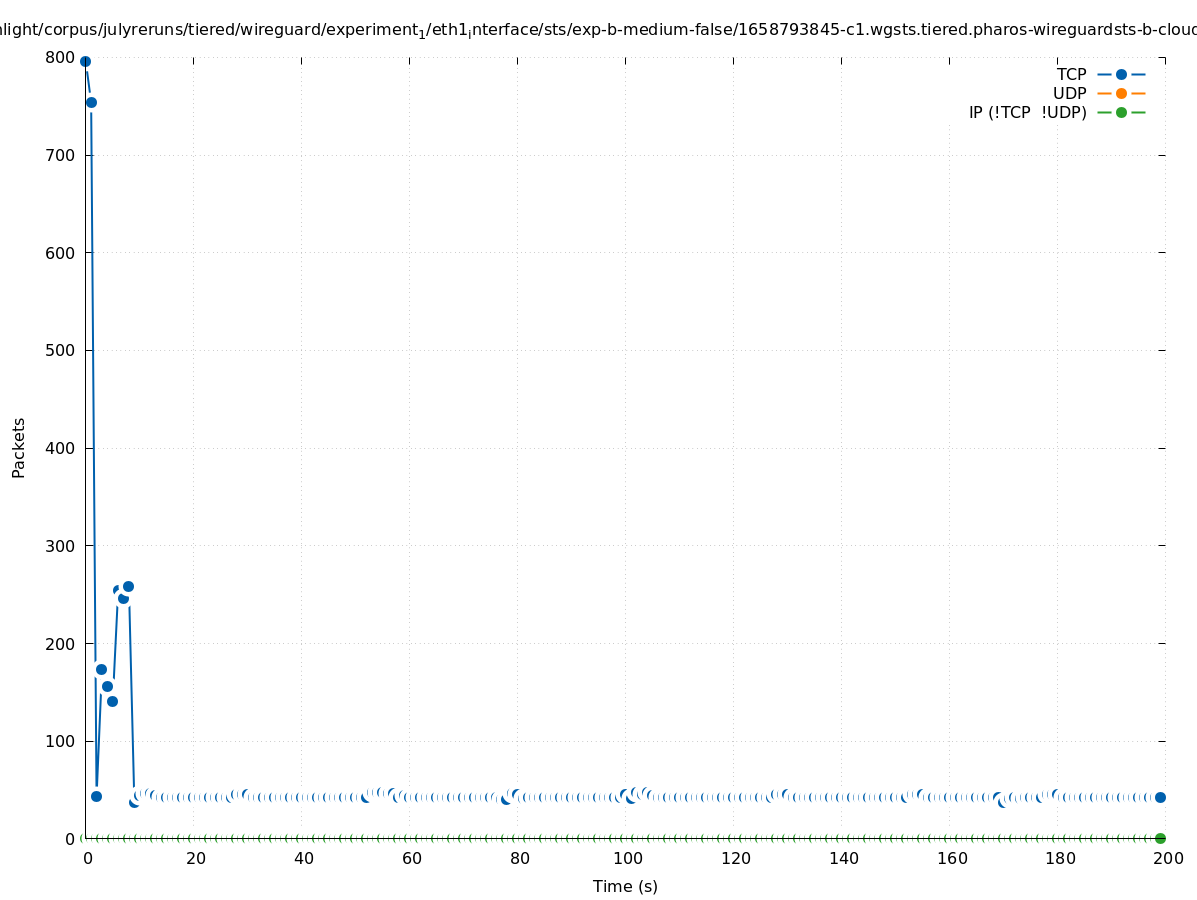Click the 100 tick label on x-axis
The image size is (1197, 900).
click(x=627, y=859)
